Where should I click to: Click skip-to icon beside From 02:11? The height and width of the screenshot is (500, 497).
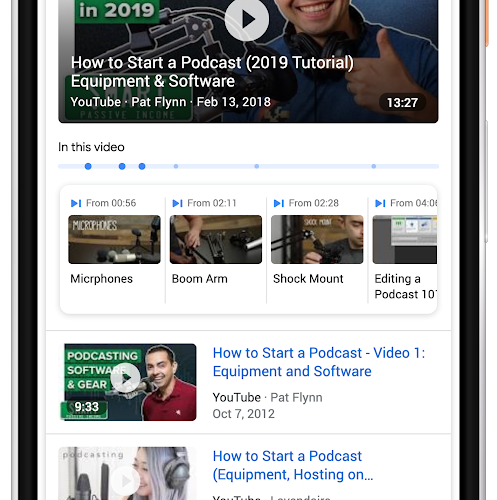177,203
